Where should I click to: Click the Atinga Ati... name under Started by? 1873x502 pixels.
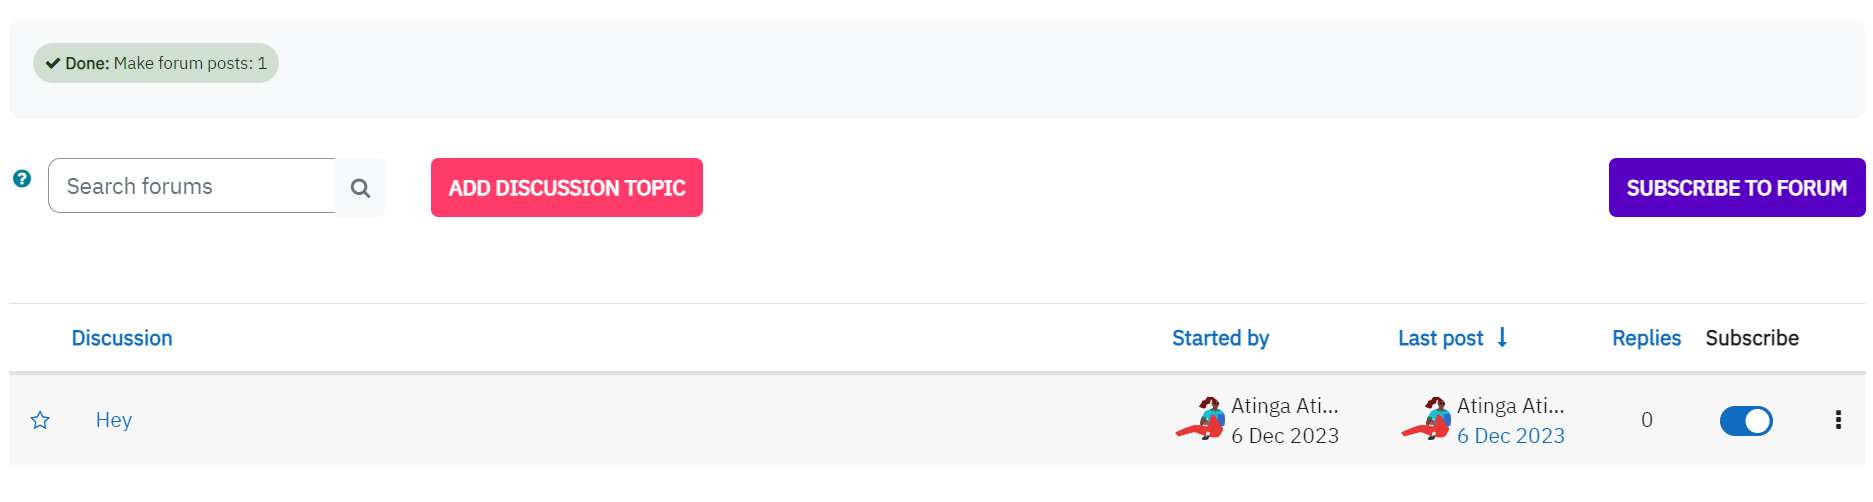point(1284,406)
